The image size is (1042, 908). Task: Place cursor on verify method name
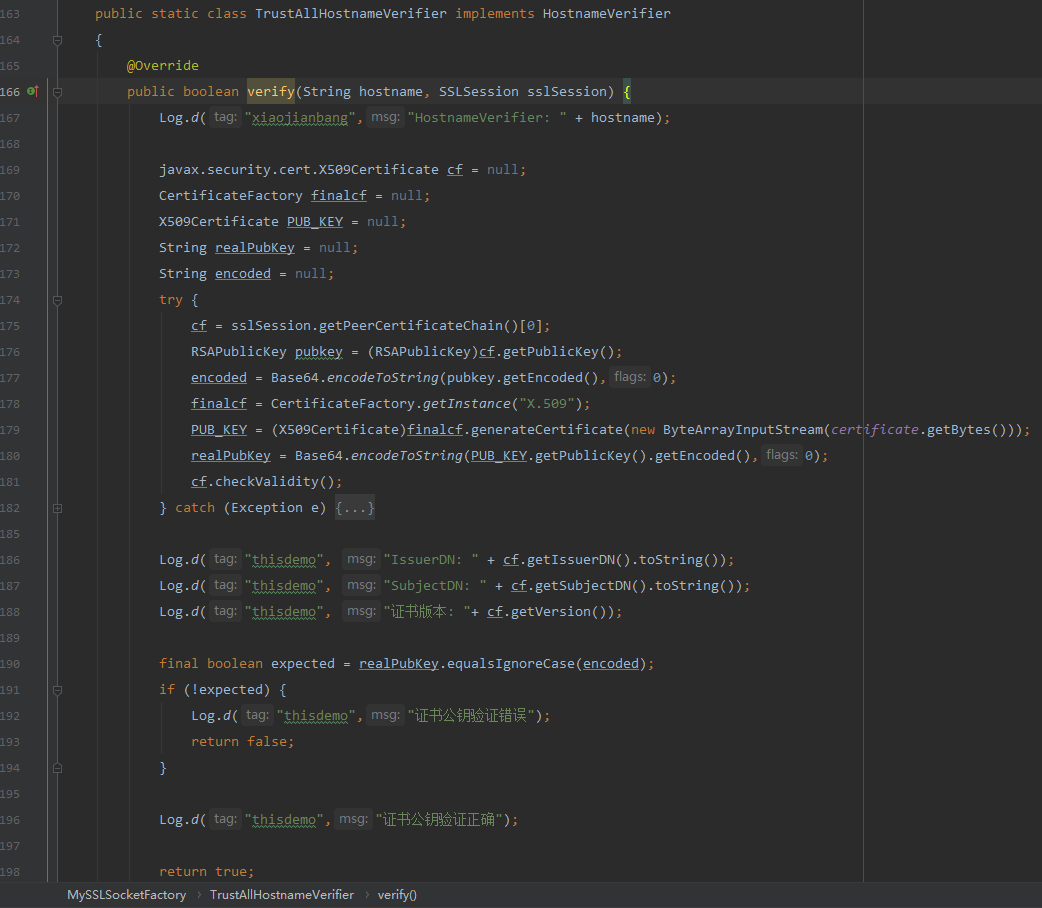[x=270, y=92]
